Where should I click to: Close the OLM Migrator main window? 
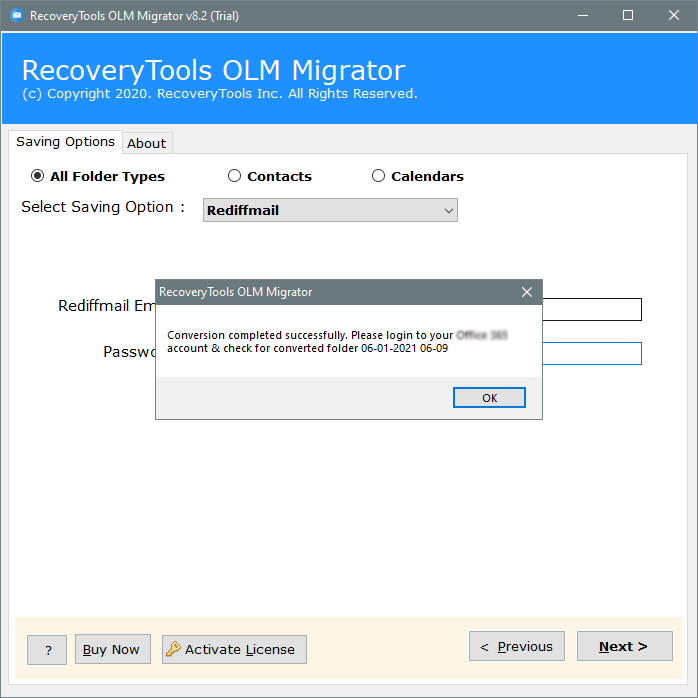point(674,16)
